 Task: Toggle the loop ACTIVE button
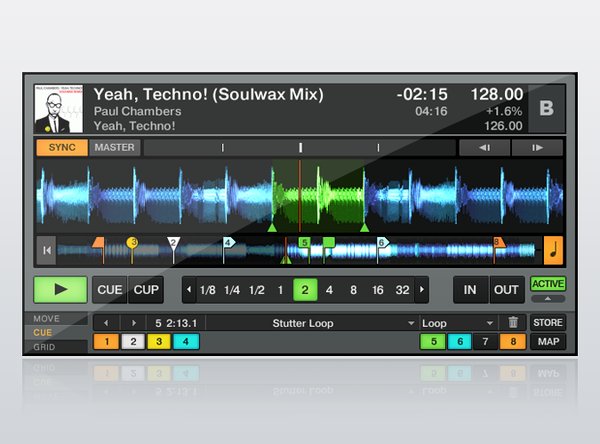coord(547,284)
